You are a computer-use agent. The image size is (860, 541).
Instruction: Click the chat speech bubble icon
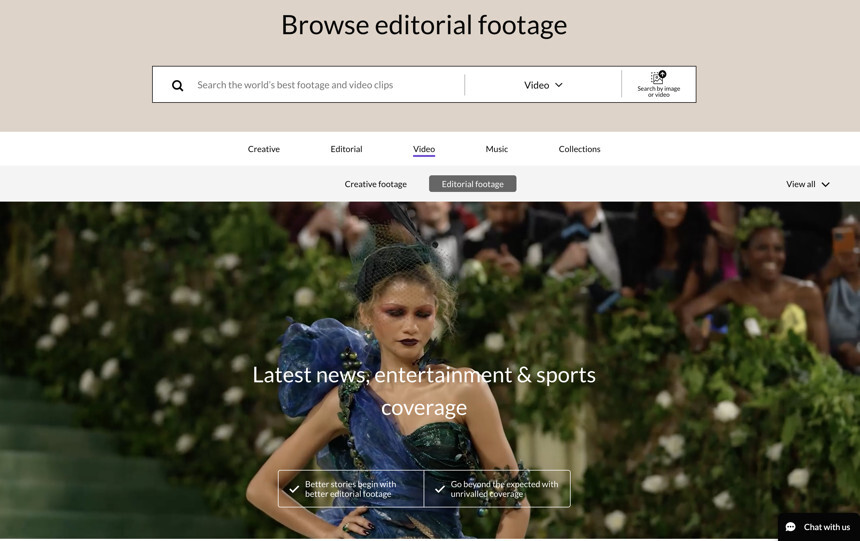pyautogui.click(x=790, y=527)
